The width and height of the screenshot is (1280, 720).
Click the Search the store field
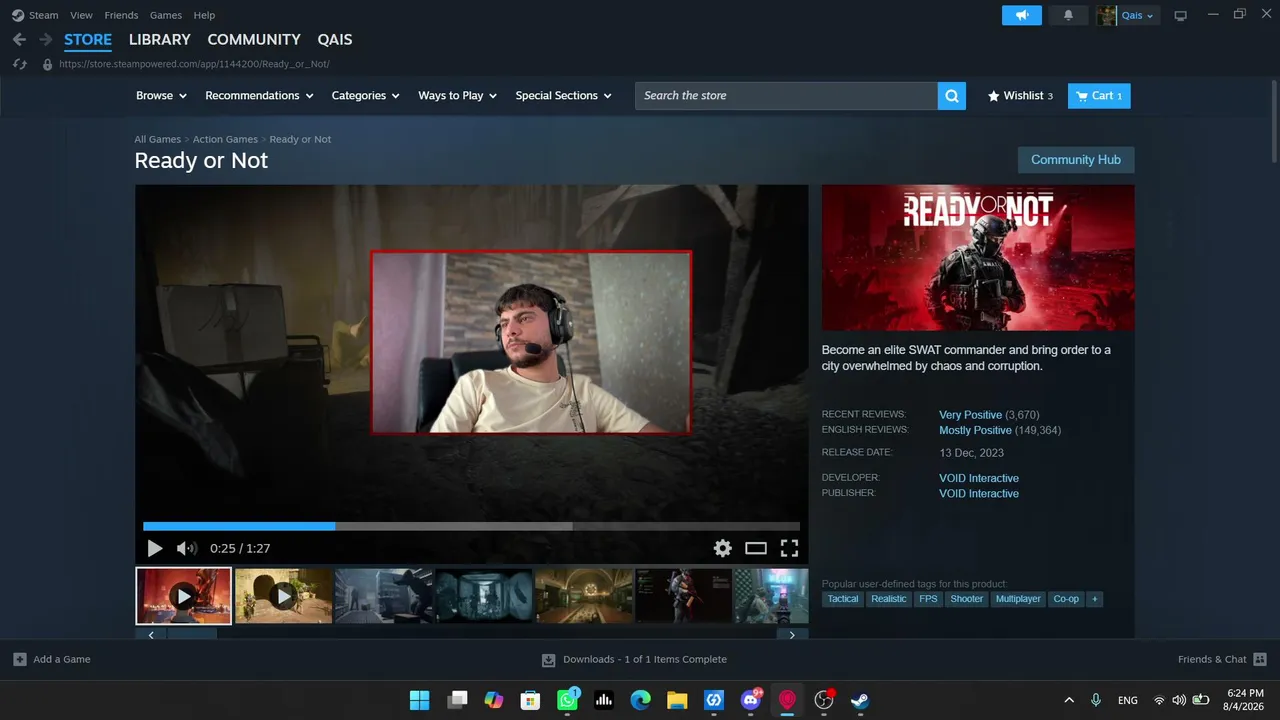pyautogui.click(x=786, y=96)
